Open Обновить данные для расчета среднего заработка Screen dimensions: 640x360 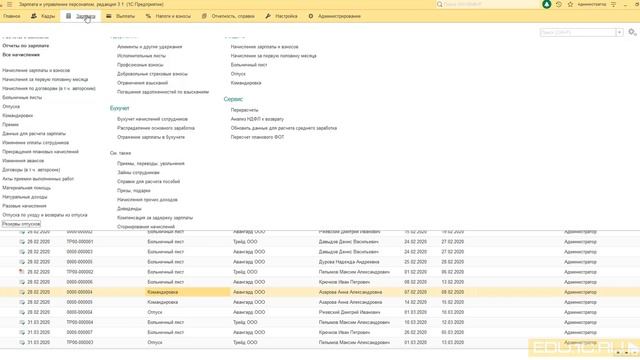pos(284,128)
